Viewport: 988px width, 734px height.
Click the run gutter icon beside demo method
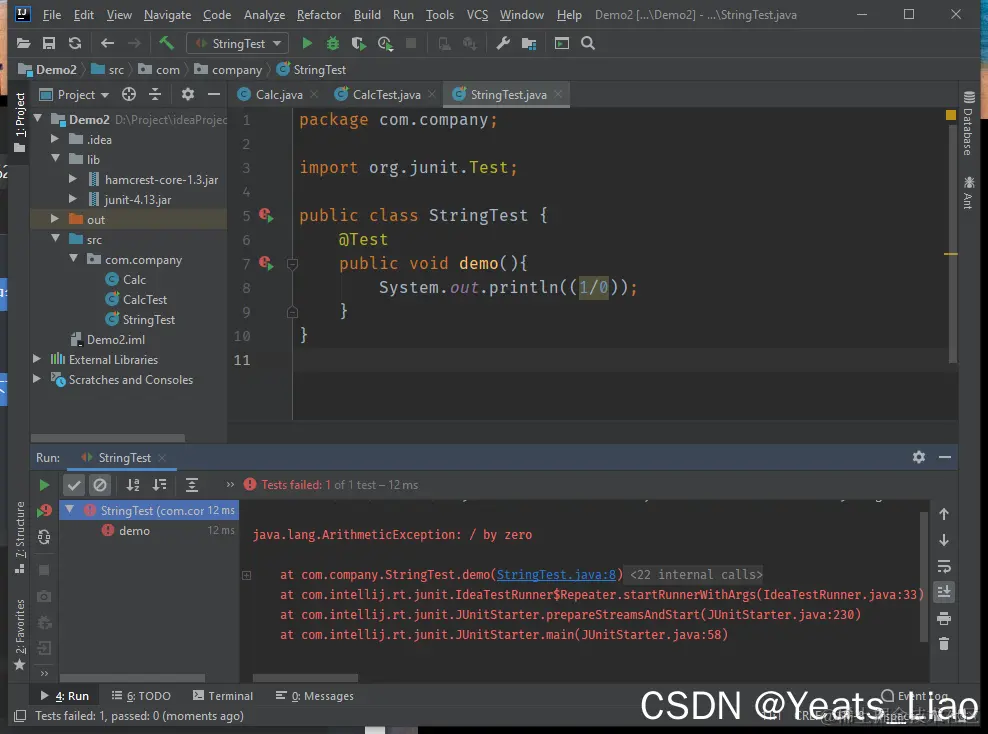266,263
